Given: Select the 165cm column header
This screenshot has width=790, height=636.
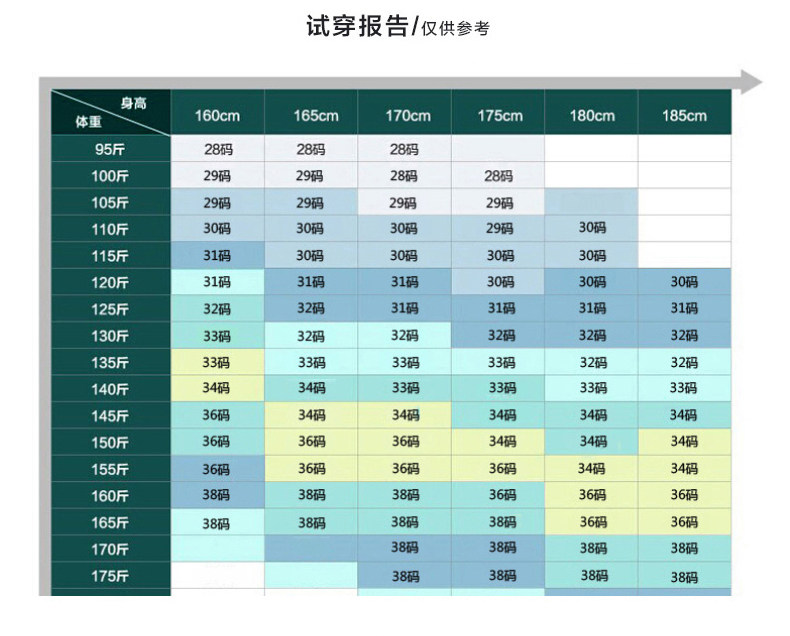Looking at the screenshot, I should click(311, 112).
